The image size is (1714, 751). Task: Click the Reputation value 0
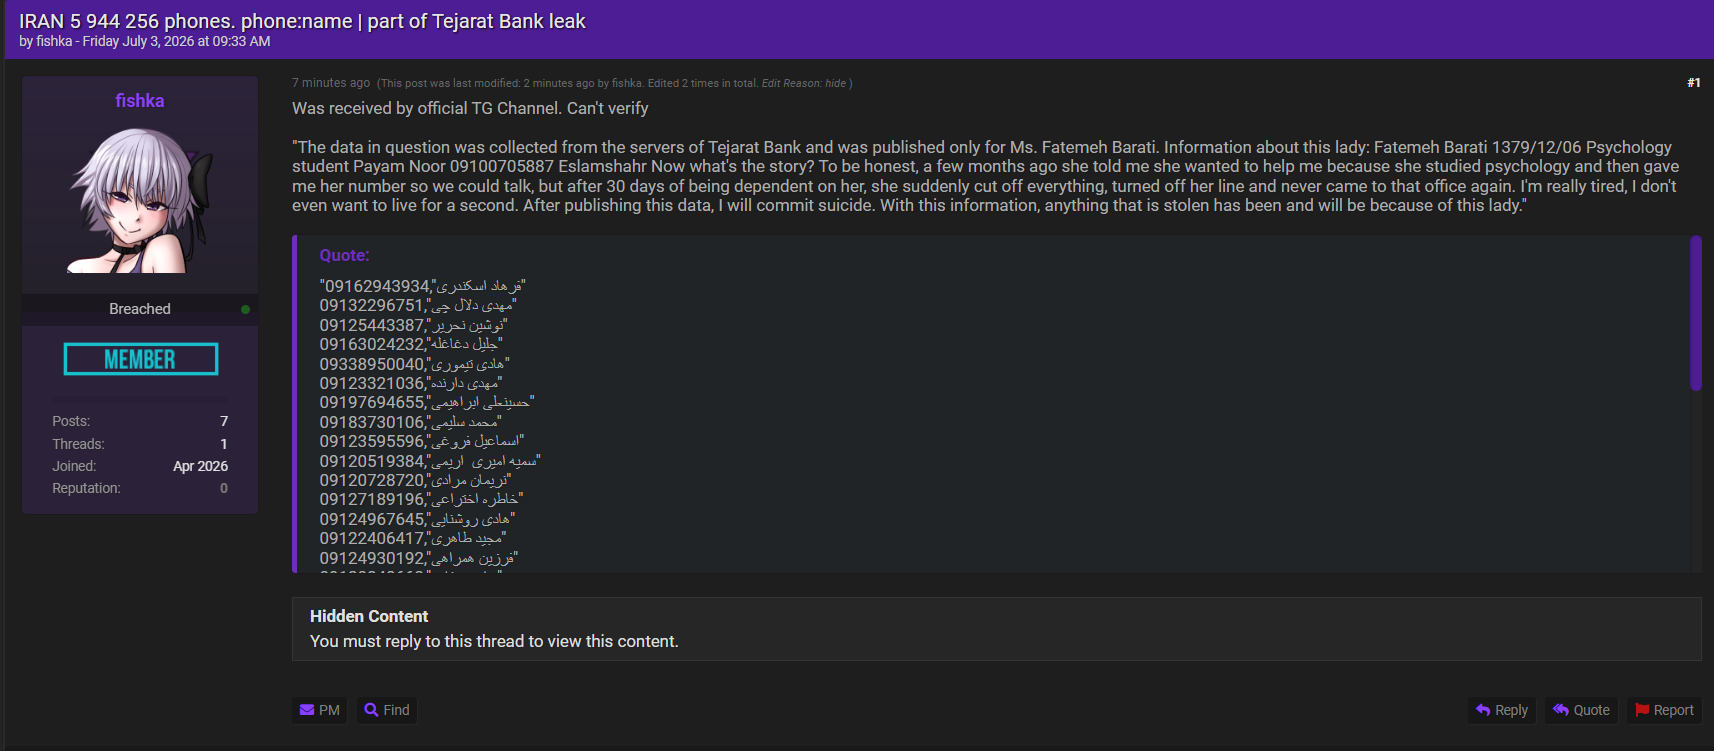point(224,488)
